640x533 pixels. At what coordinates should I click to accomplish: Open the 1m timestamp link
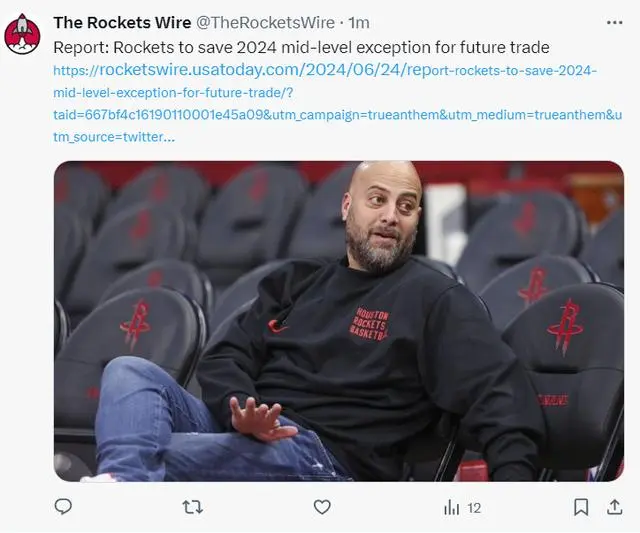coord(359,23)
